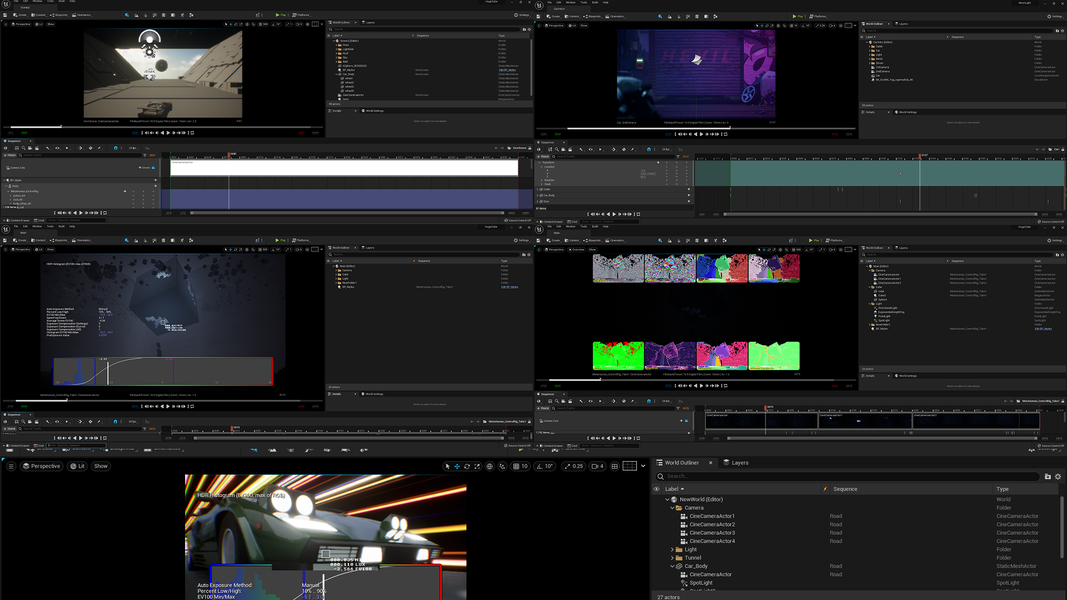Screen dimensions: 1067x600
Task: Click top-left viewport scrub bar
Action: (x=163, y=127)
